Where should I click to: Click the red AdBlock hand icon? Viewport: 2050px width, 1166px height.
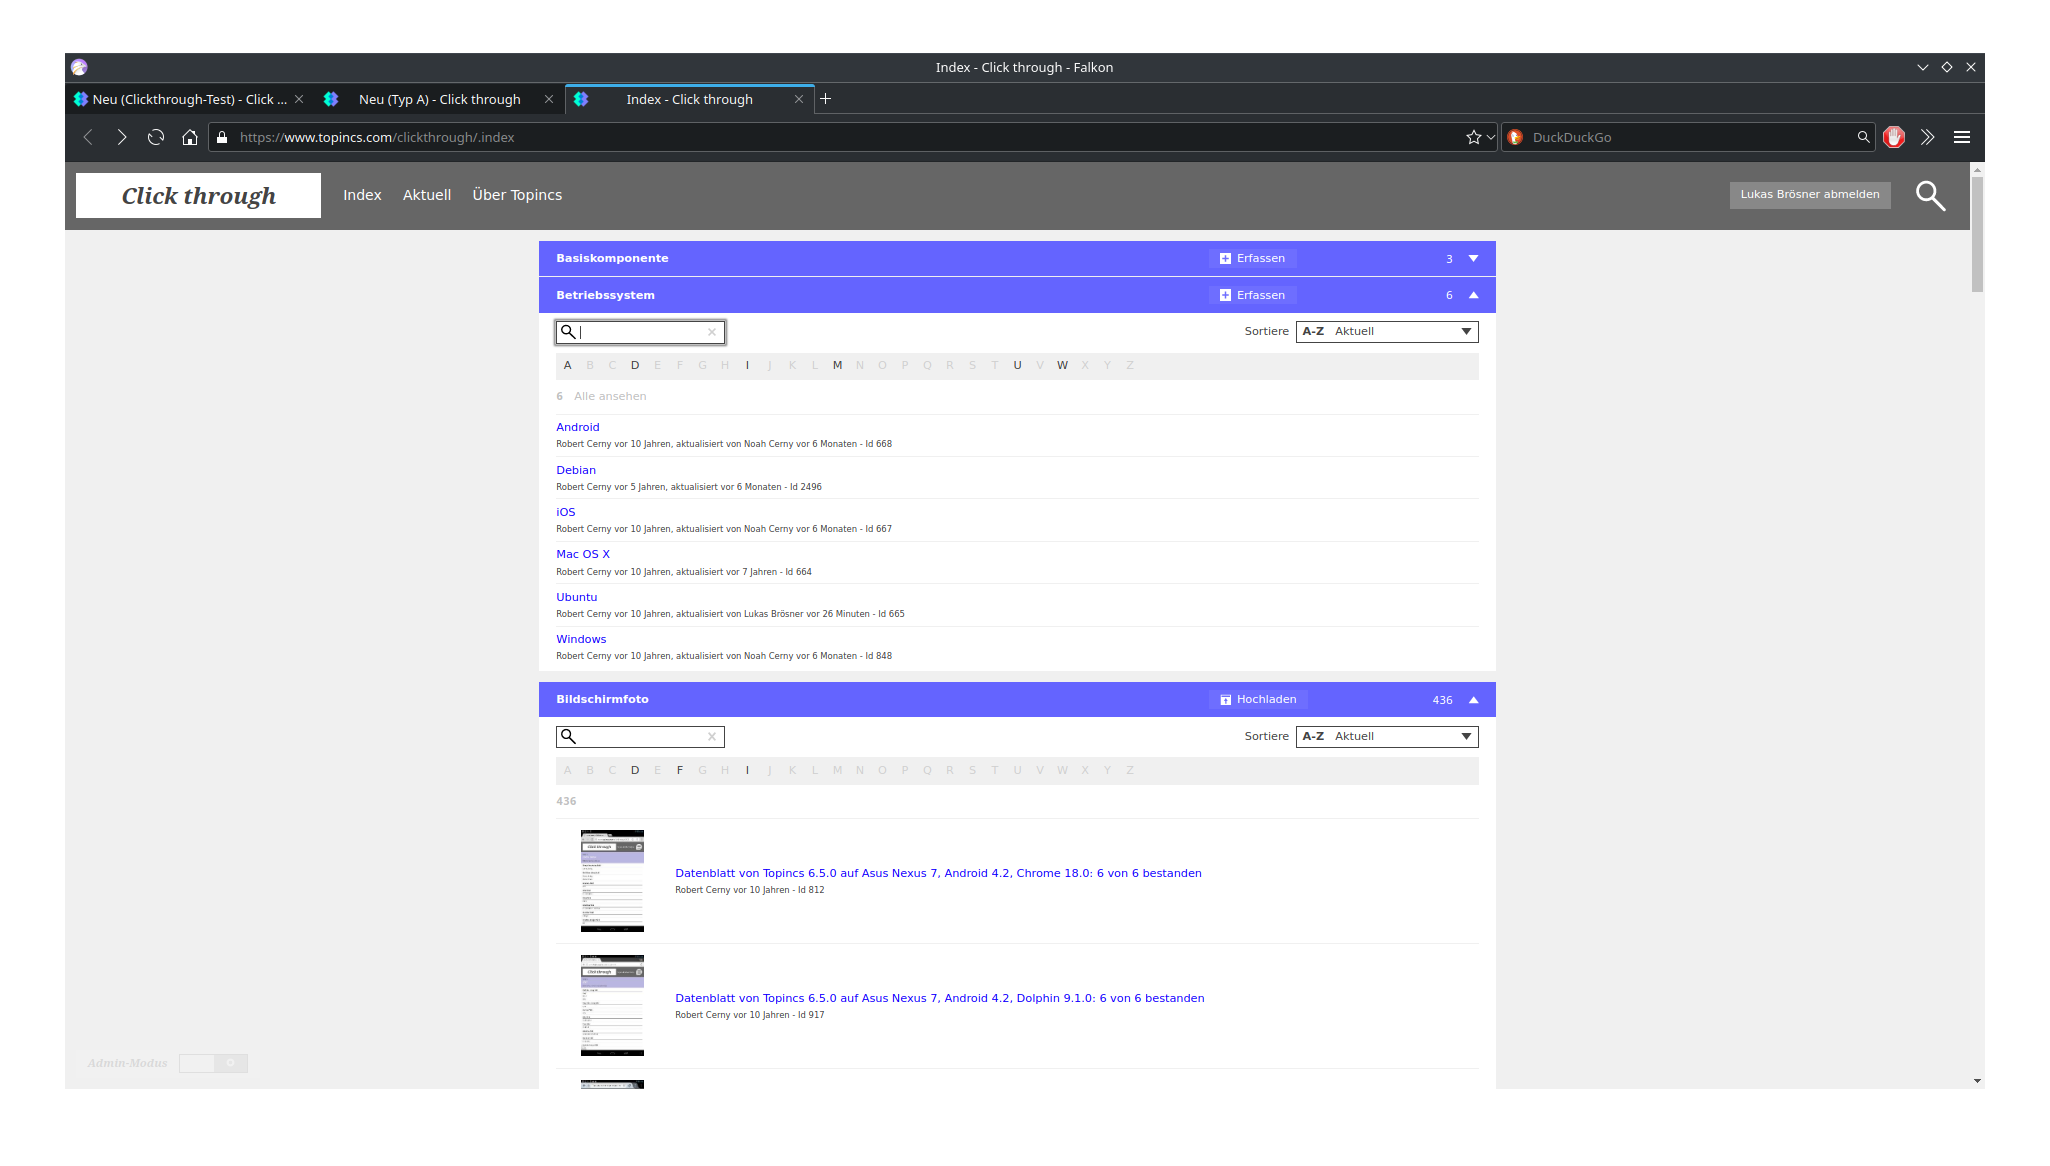1893,137
